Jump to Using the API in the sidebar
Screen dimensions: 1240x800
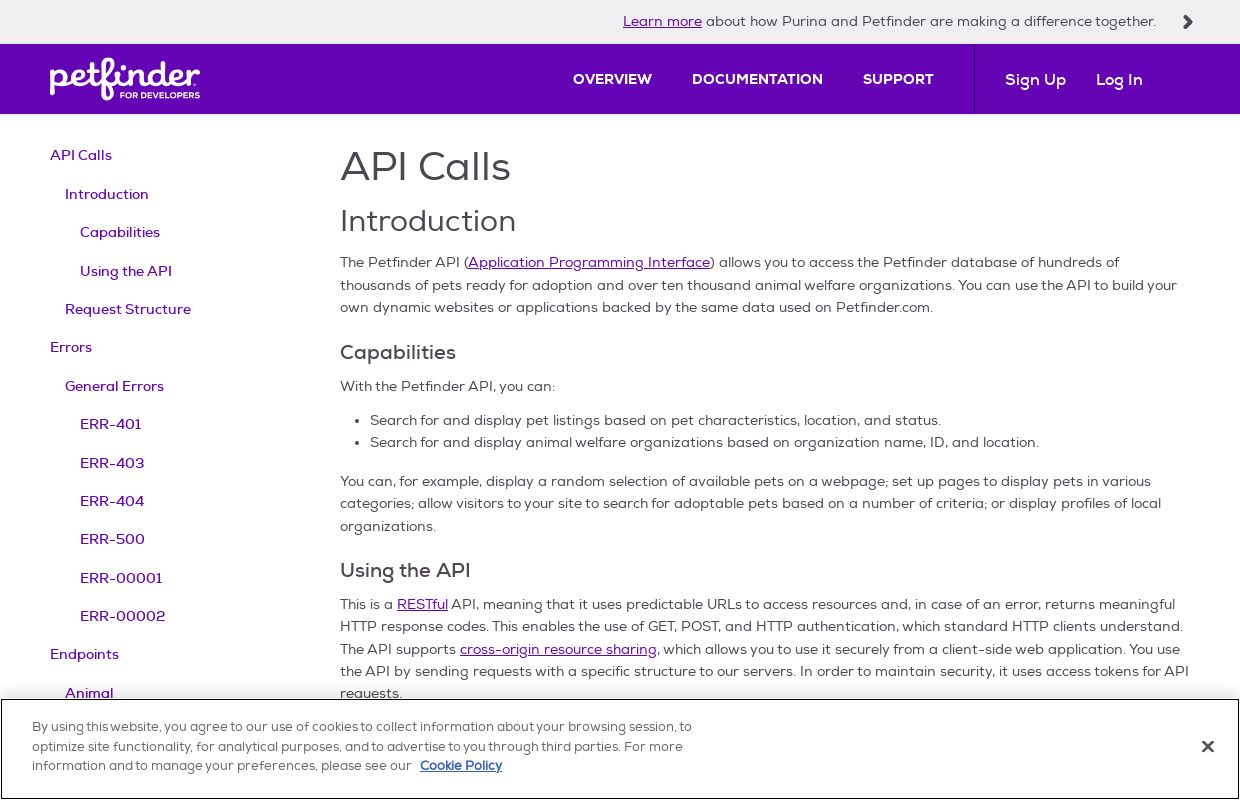point(126,271)
